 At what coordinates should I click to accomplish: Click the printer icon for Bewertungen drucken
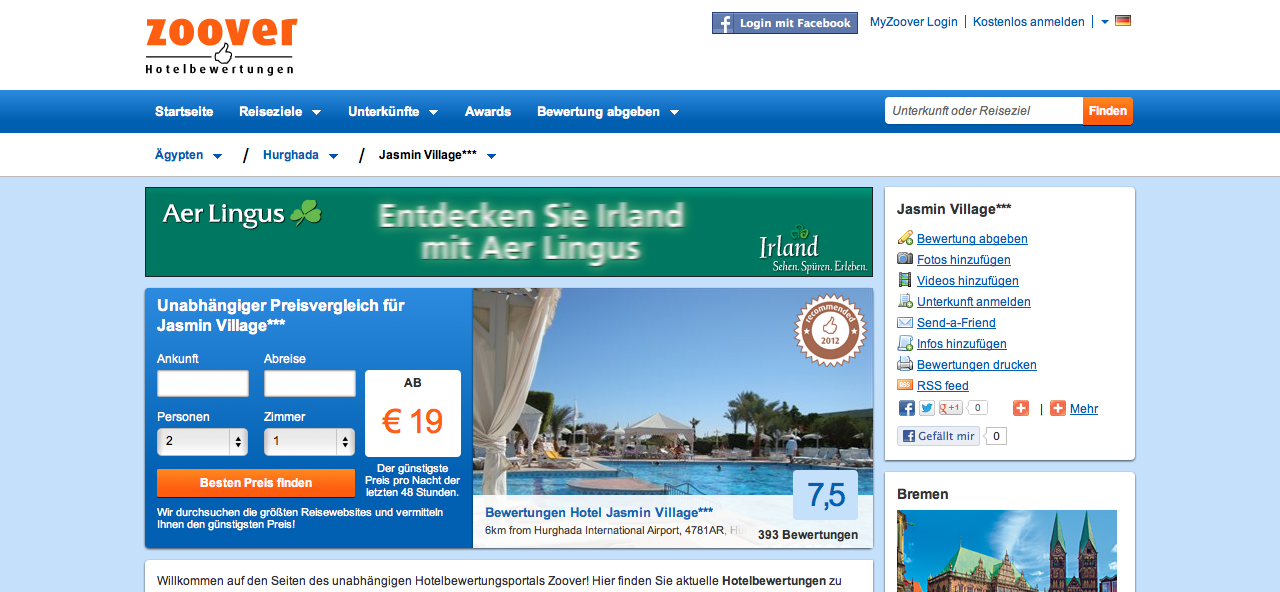[x=905, y=364]
